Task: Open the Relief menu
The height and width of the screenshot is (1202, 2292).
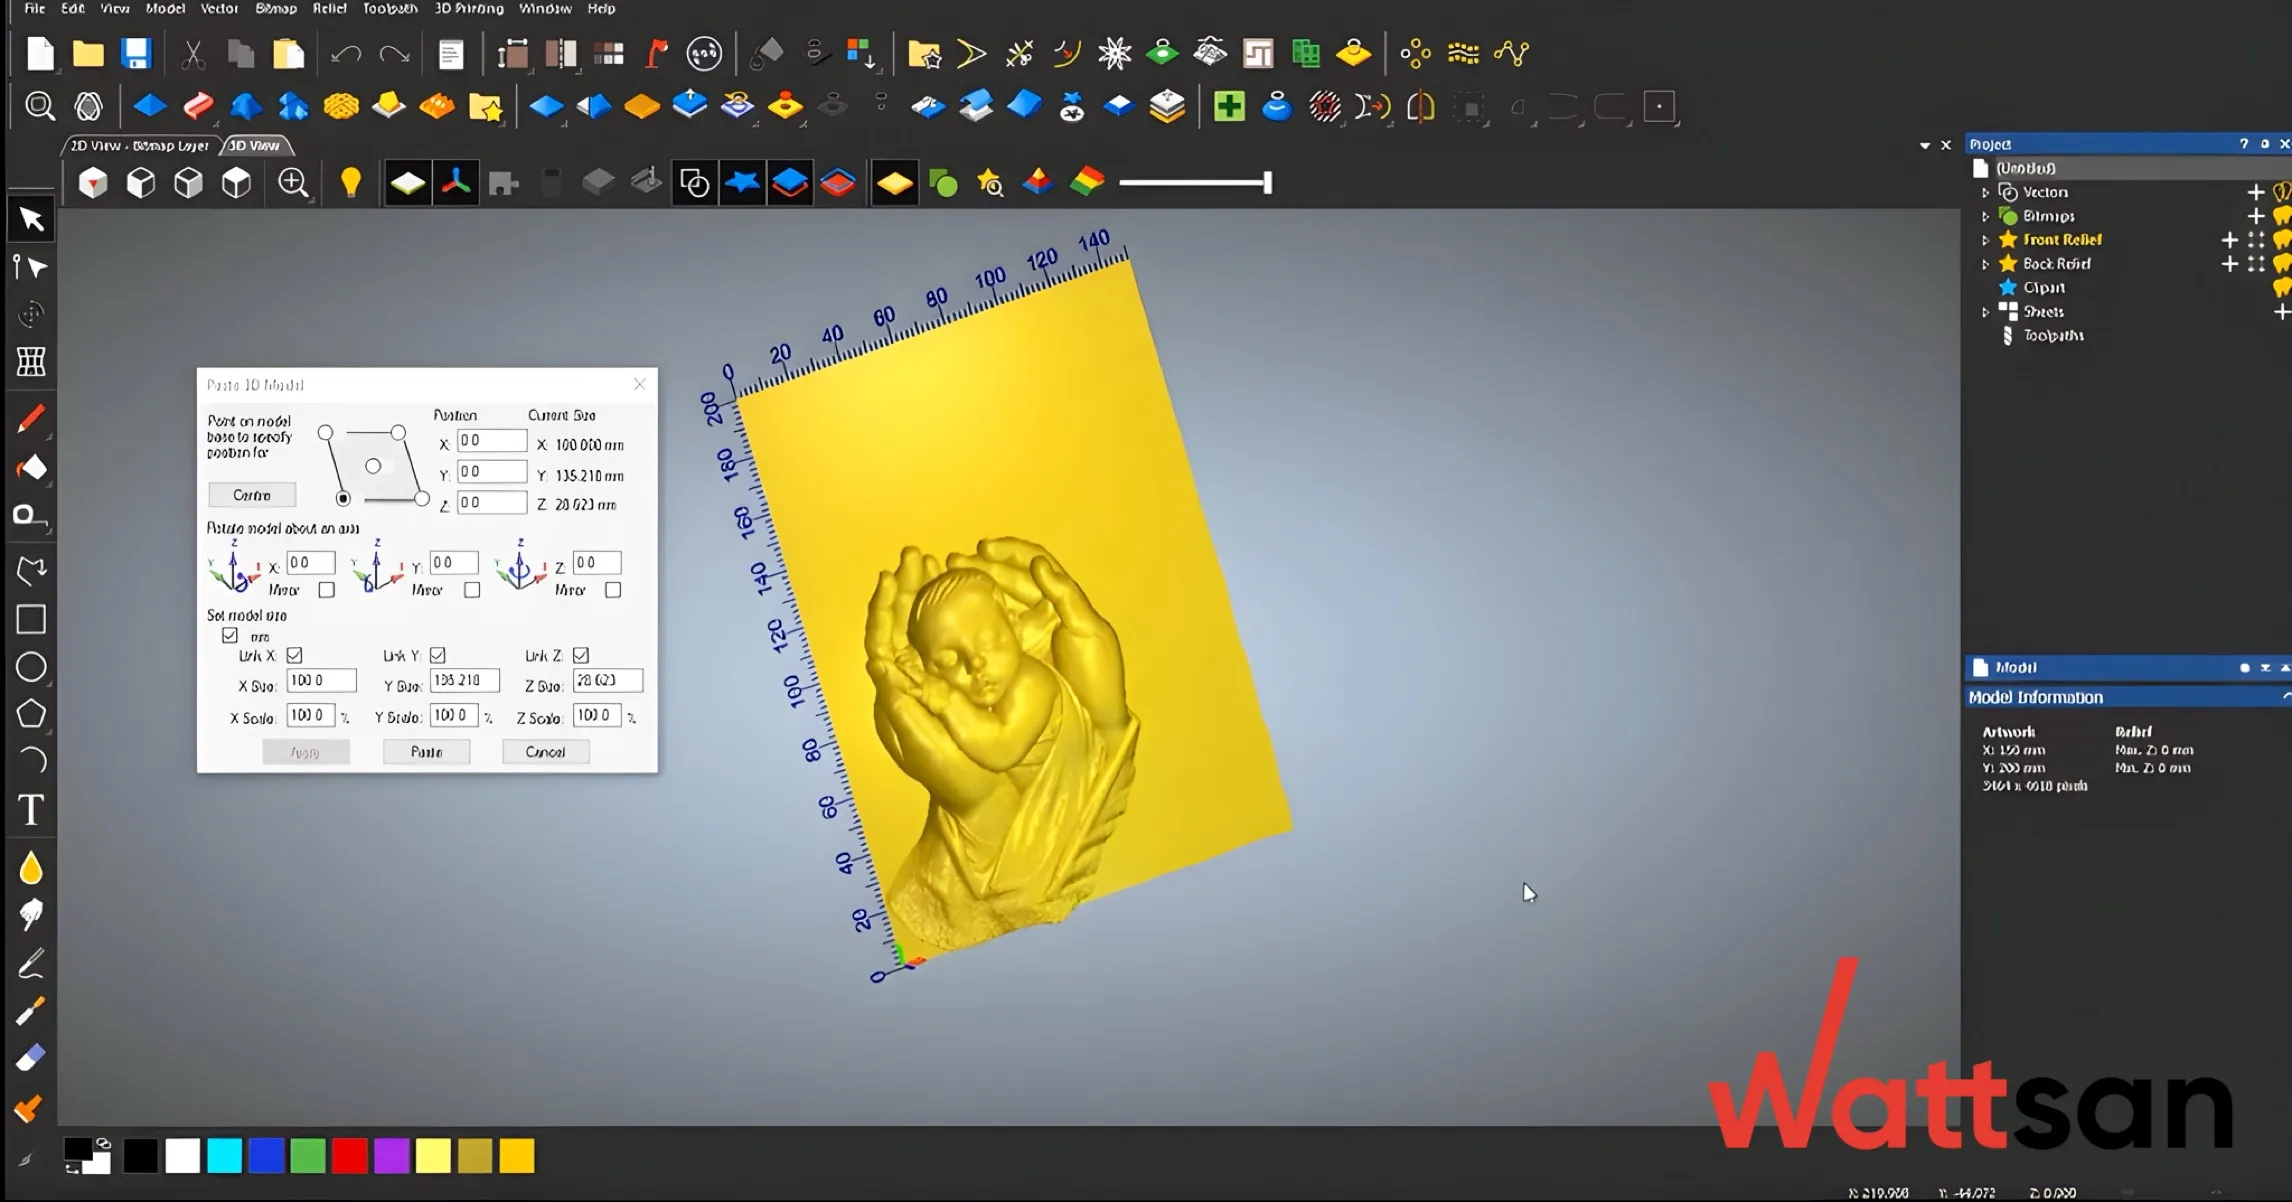Action: pos(329,8)
